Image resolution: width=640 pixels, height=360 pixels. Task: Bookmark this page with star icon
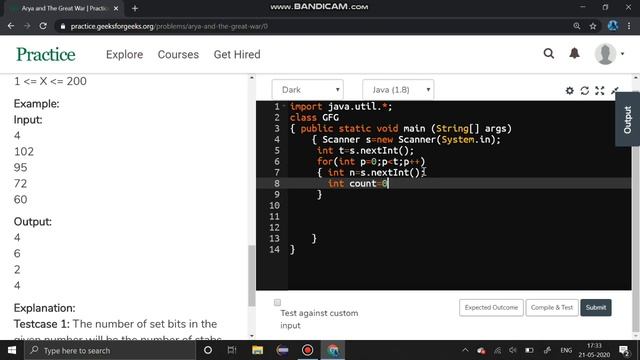pos(593,26)
